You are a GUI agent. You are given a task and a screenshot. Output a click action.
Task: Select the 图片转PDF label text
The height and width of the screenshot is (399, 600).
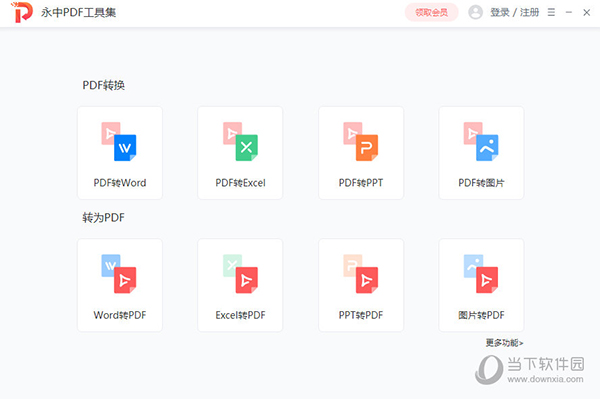tap(481, 315)
